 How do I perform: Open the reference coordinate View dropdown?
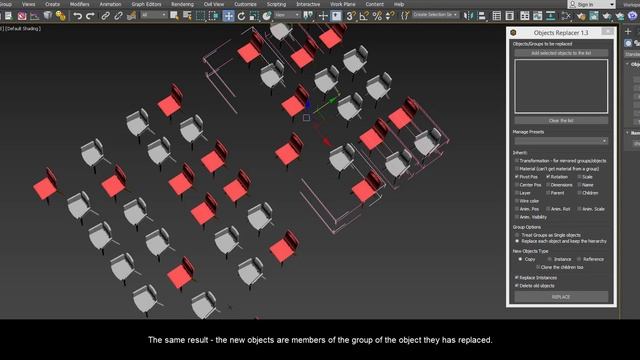pyautogui.click(x=287, y=15)
